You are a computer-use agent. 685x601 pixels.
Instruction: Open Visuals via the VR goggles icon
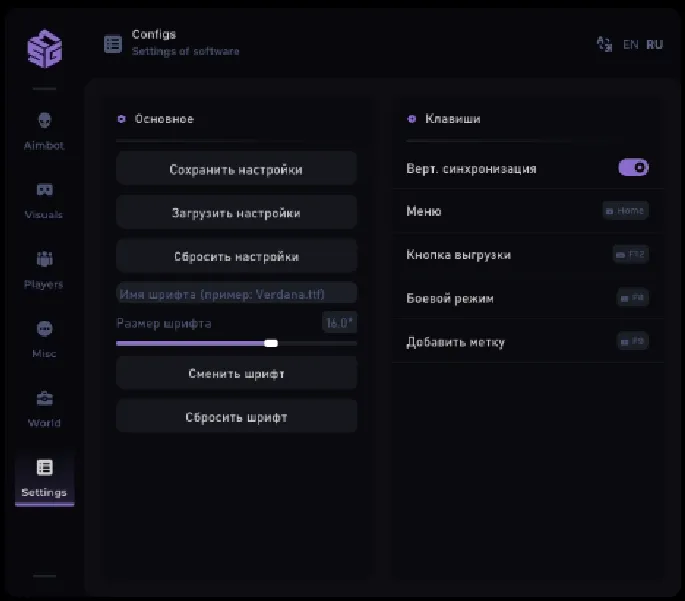click(44, 190)
